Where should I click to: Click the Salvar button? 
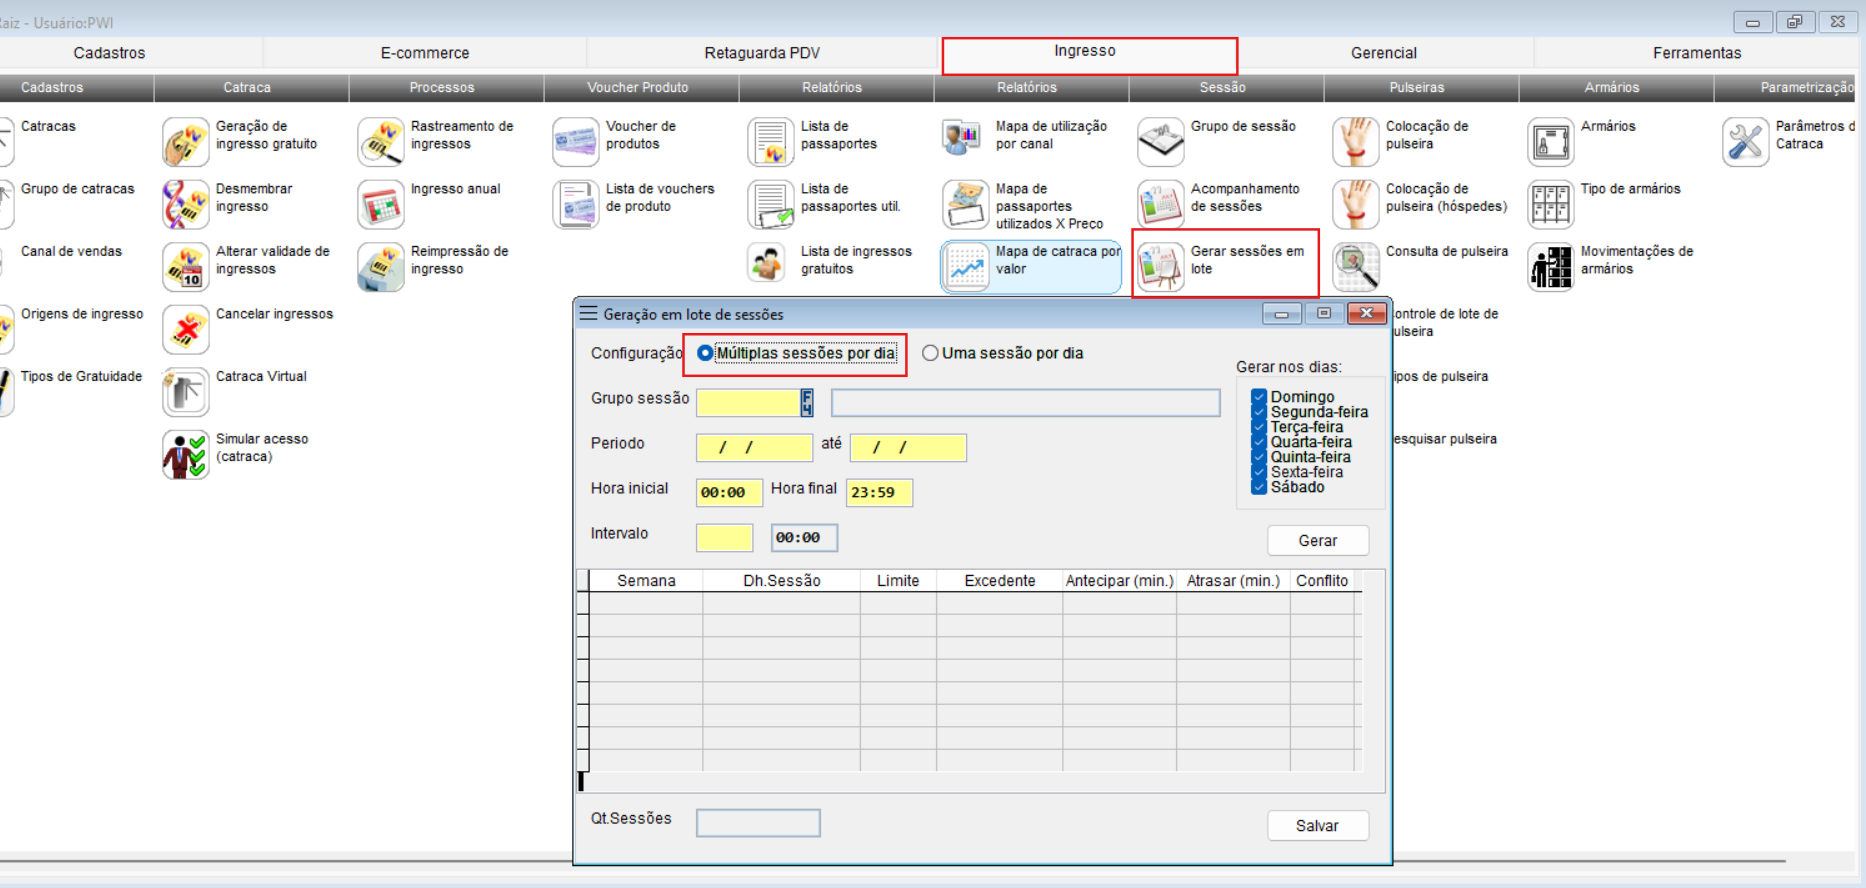pyautogui.click(x=1317, y=826)
